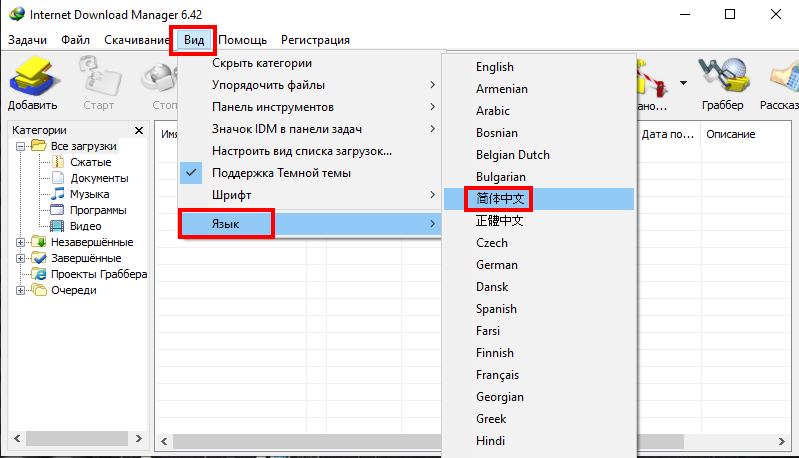Collapse the Все загрузки tree node

(x=21, y=146)
